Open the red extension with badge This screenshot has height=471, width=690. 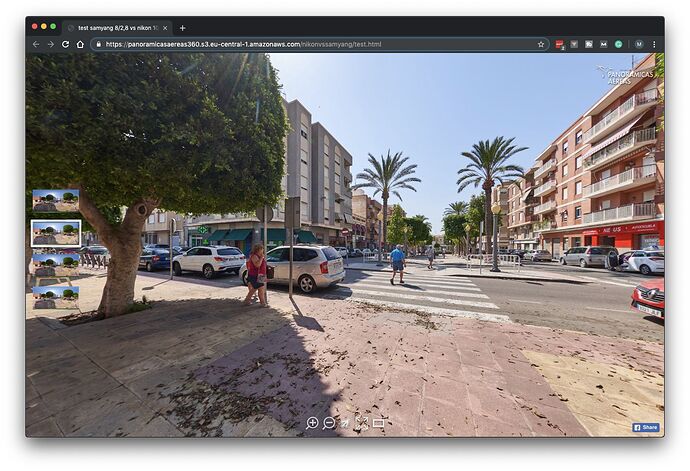tap(560, 44)
